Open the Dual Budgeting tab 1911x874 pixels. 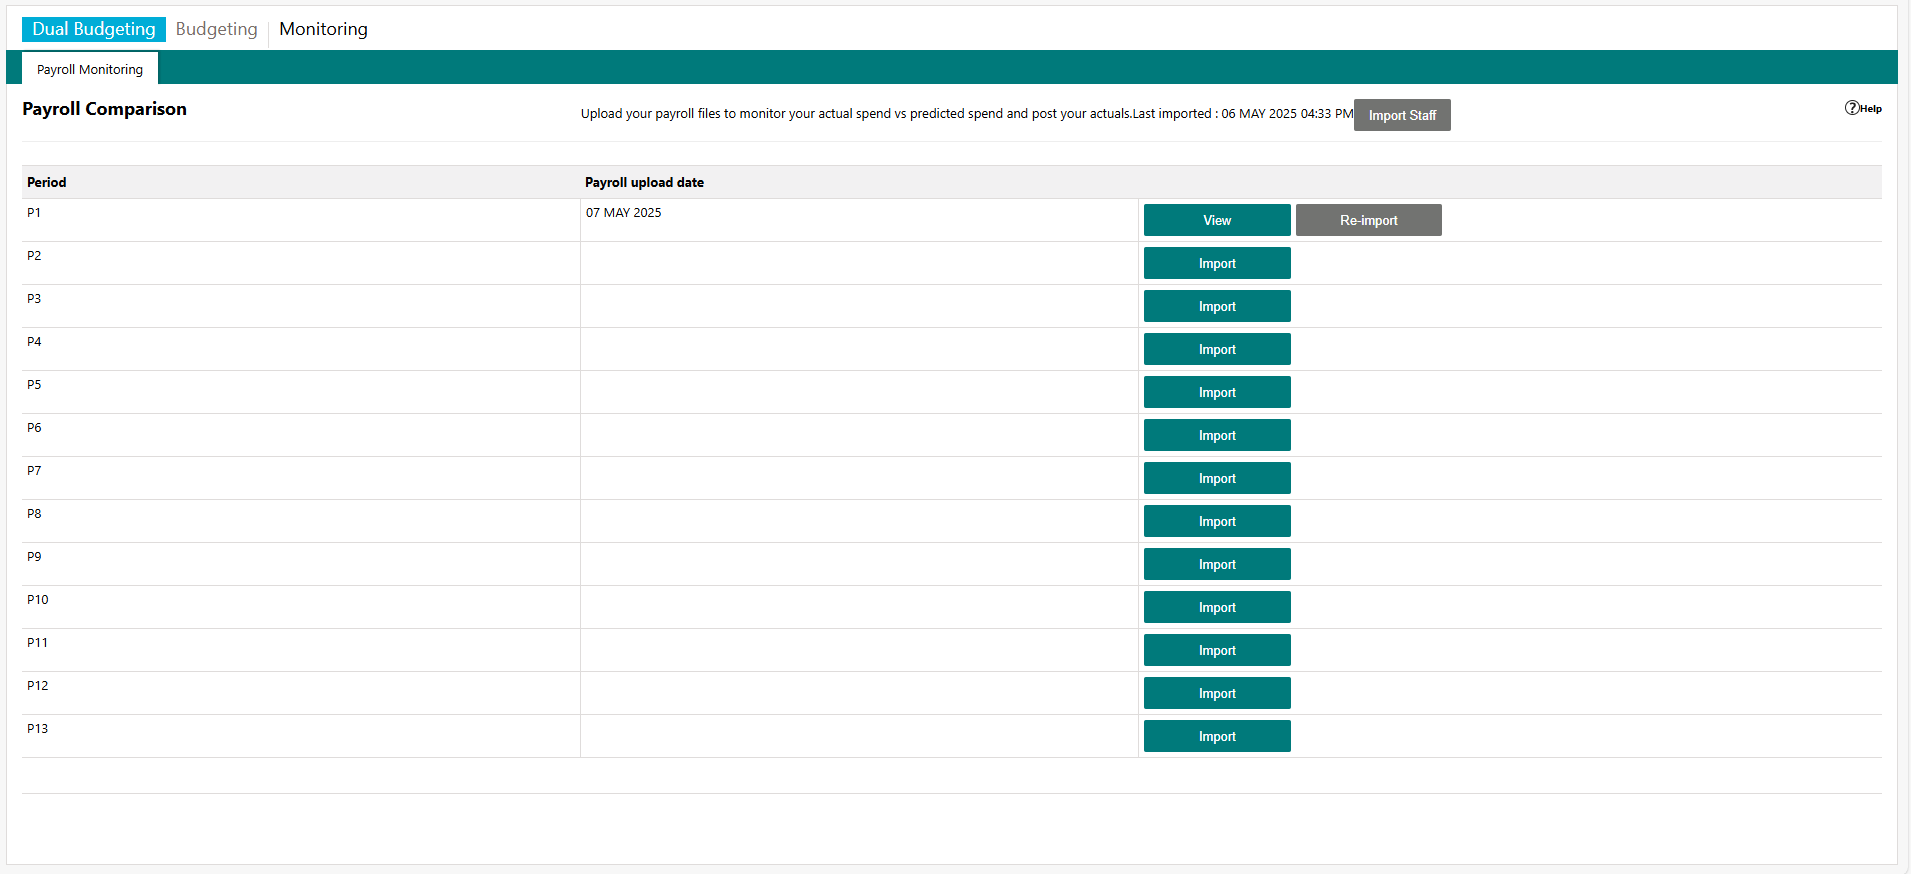(94, 29)
